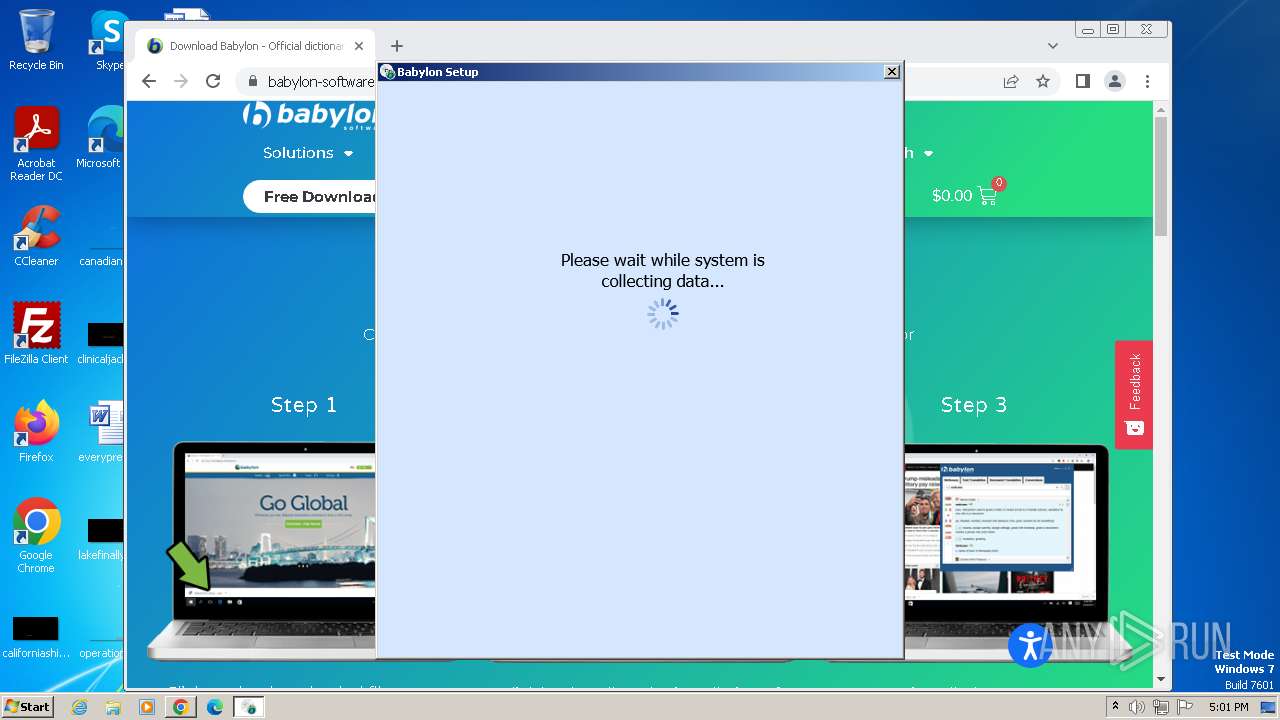Open Chrome profile avatar menu
1280x720 pixels.
tap(1115, 81)
